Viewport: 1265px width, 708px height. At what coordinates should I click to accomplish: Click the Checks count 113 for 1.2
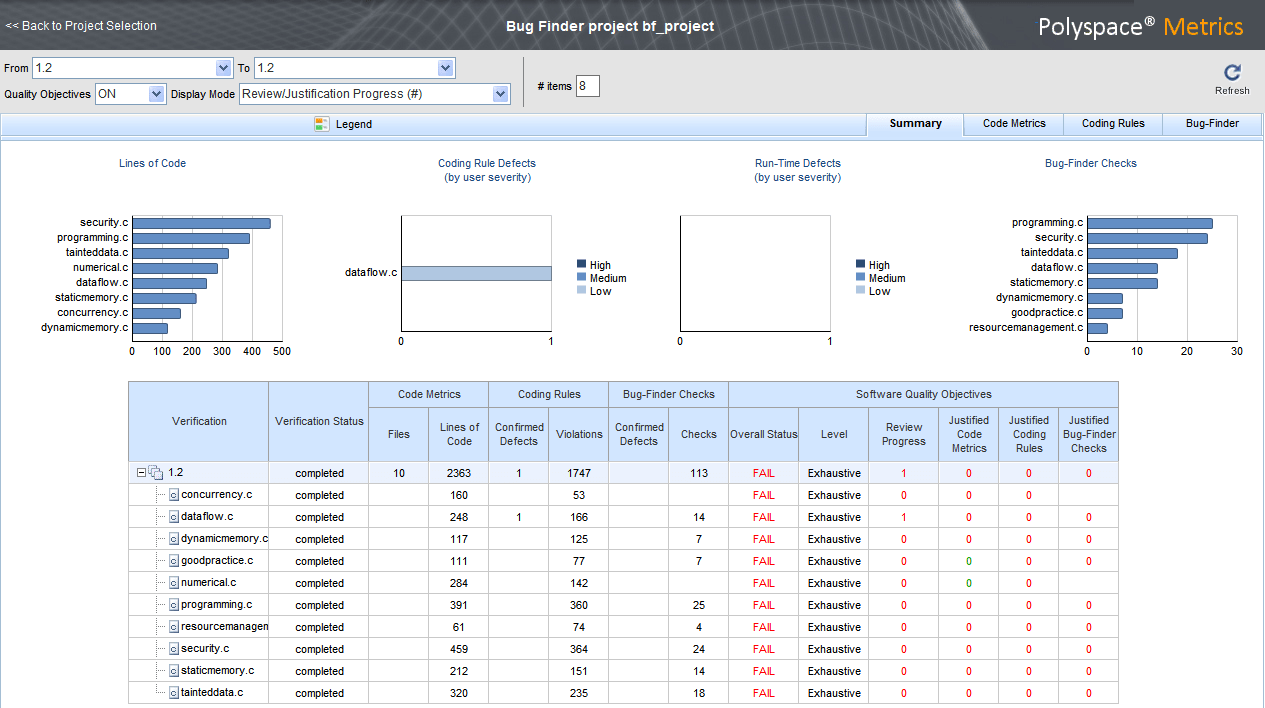point(698,473)
